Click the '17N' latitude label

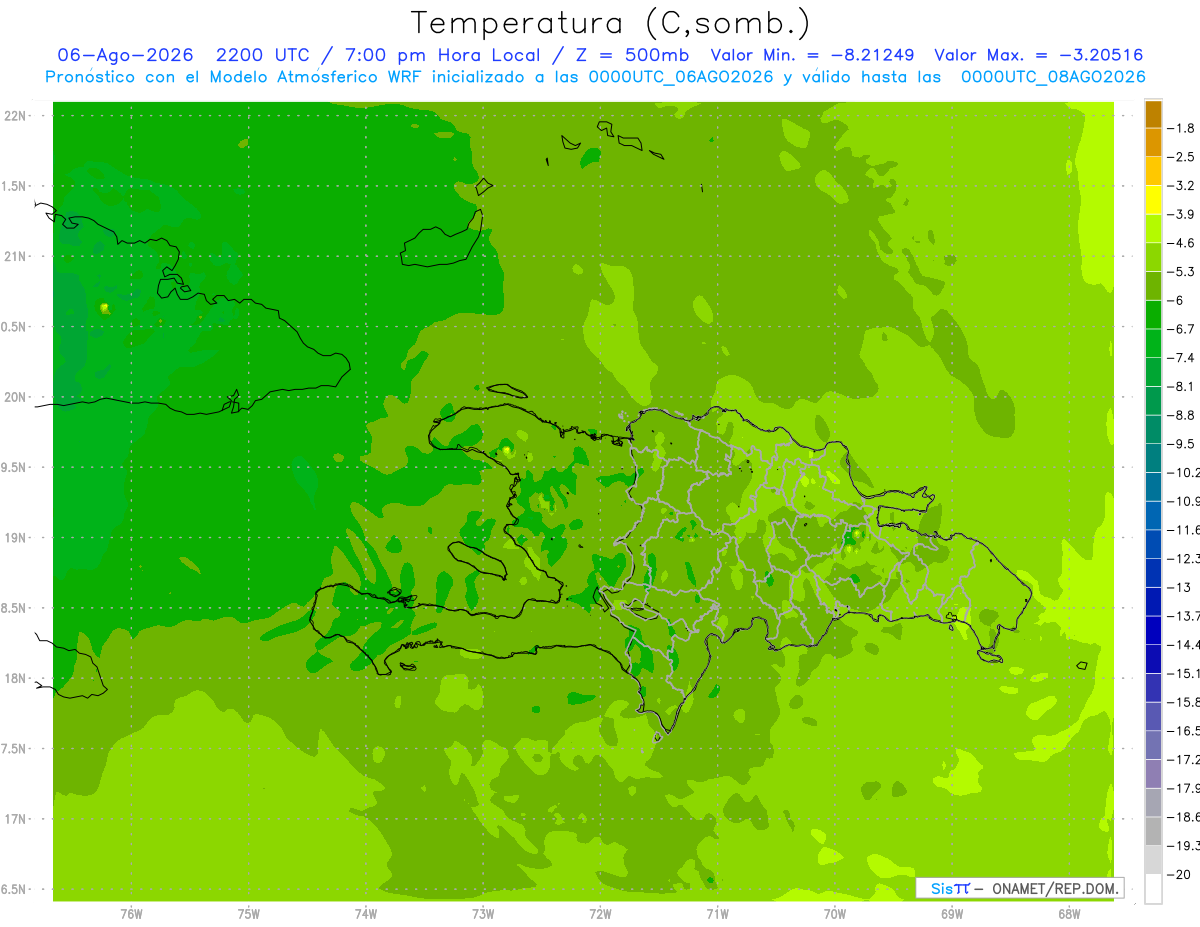click(x=16, y=819)
